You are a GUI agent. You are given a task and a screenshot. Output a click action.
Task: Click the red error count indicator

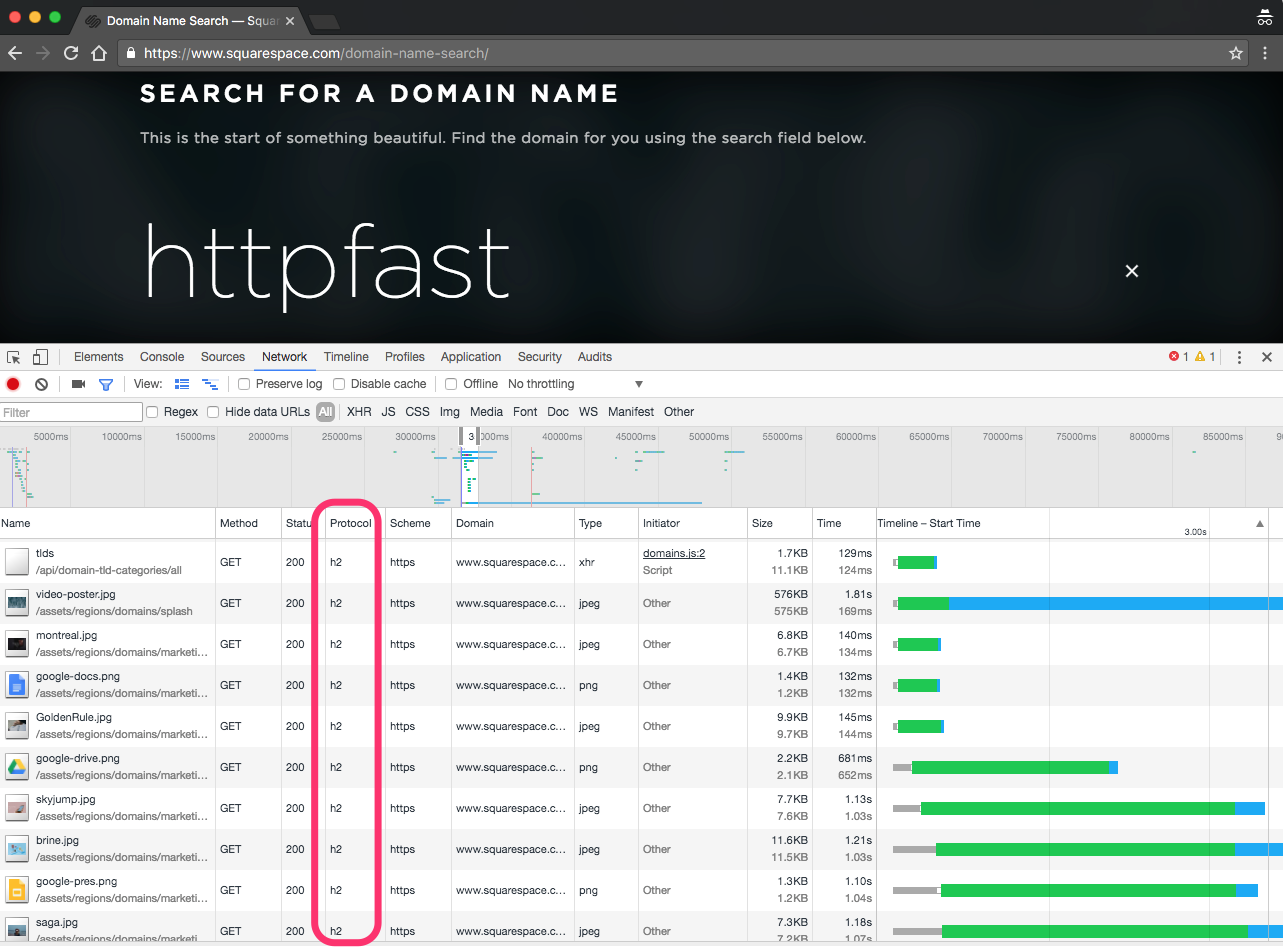[x=1179, y=357]
